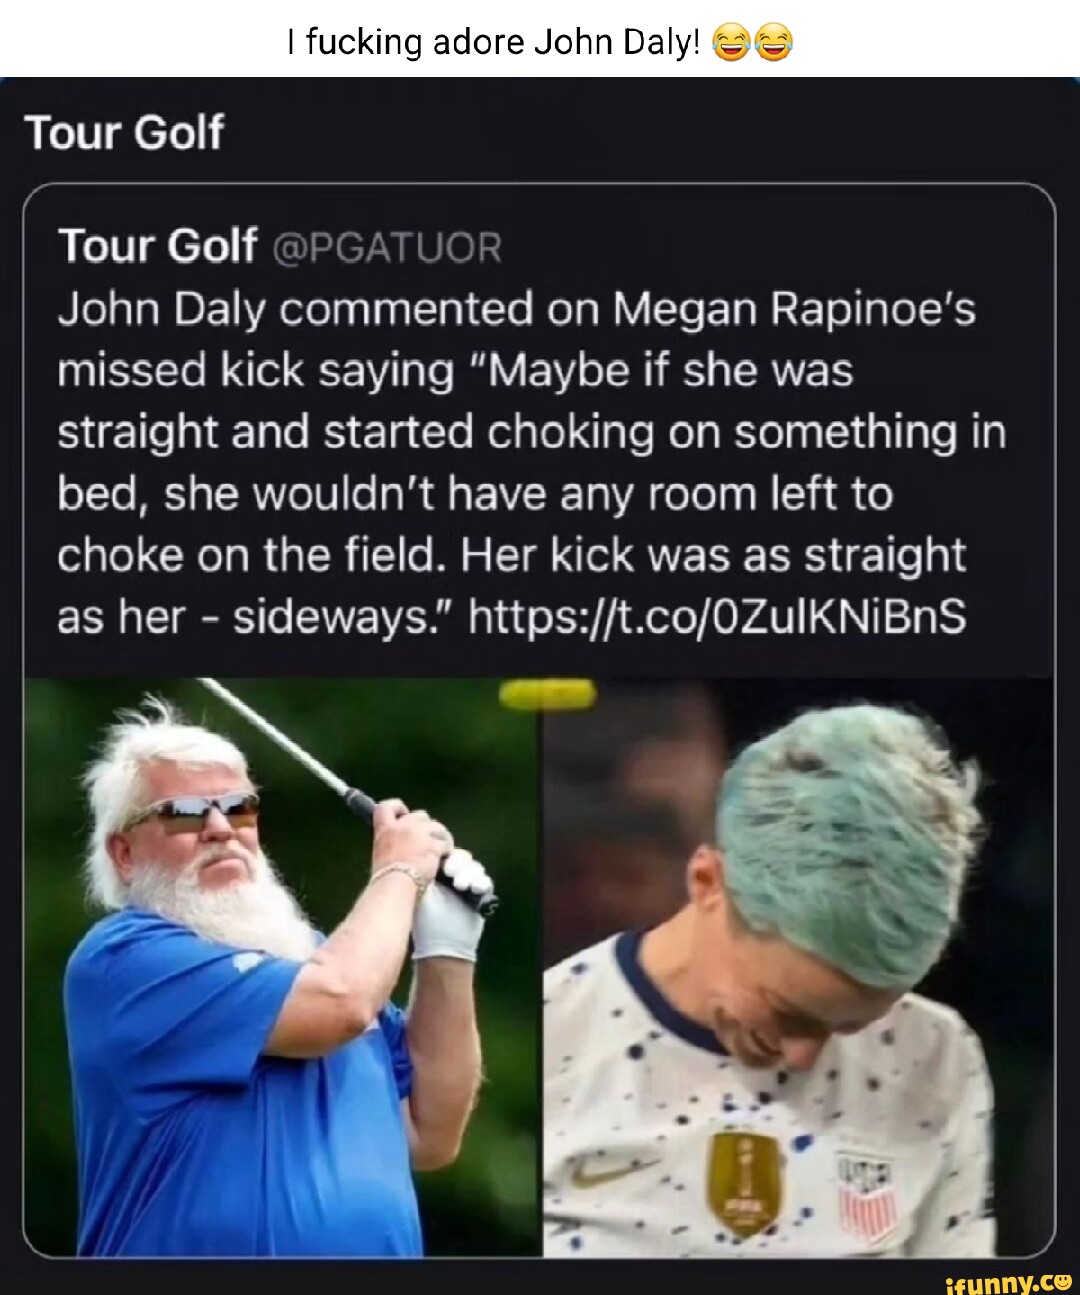Image resolution: width=1080 pixels, height=1295 pixels.
Task: Click the @PGATUOR handle
Action: click(386, 247)
